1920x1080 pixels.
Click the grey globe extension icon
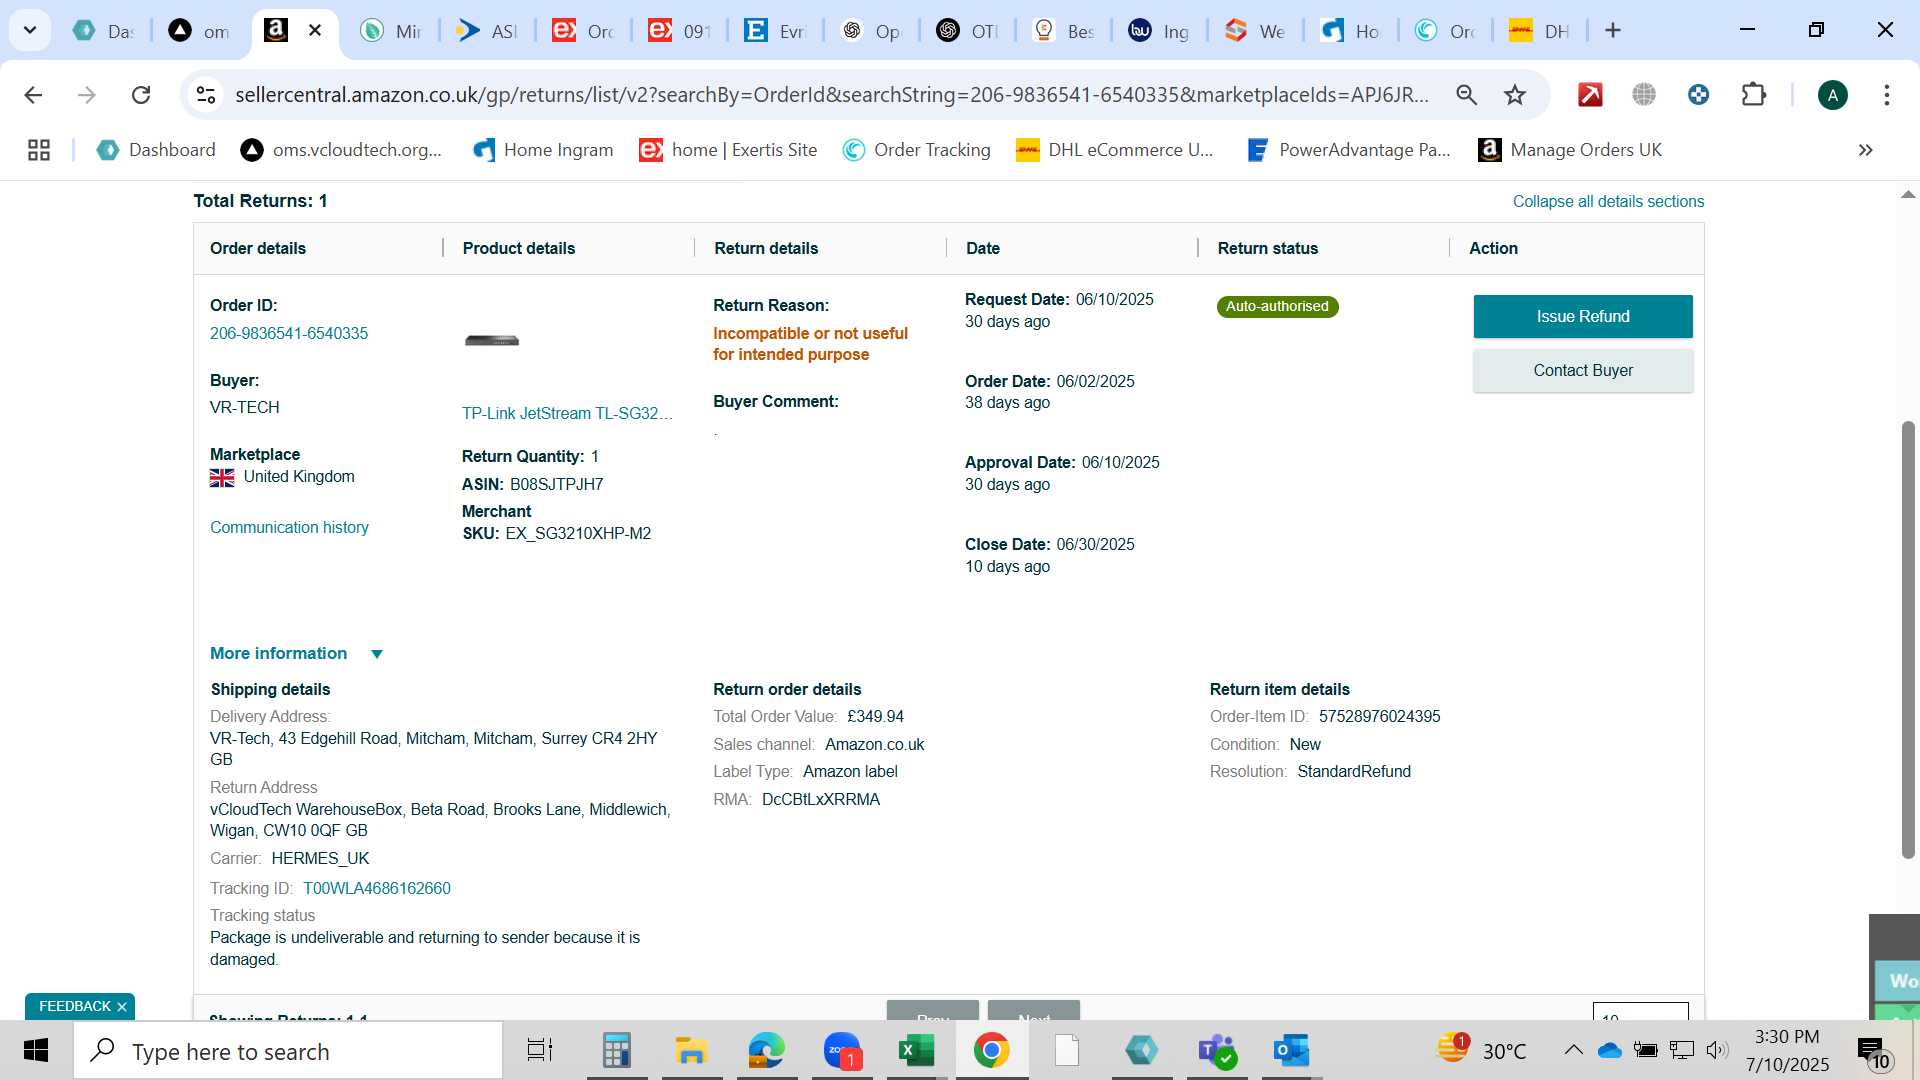tap(1644, 95)
